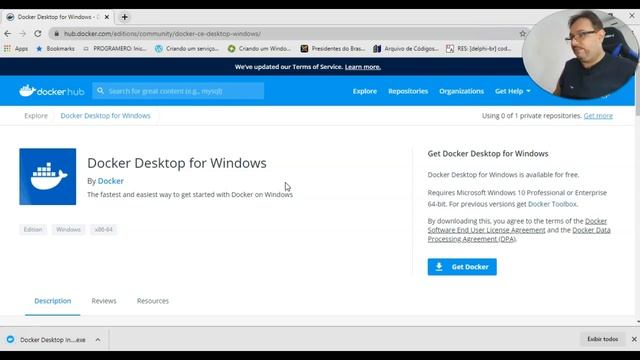The image size is (640, 360).
Task: Bookmark this page with the star icon
Action: 522,33
